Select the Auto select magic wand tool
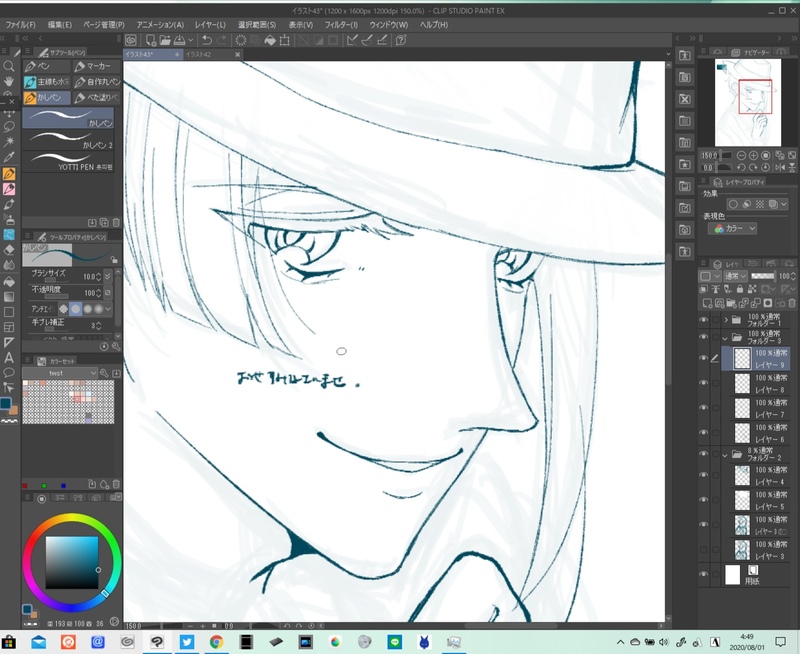 click(x=9, y=141)
